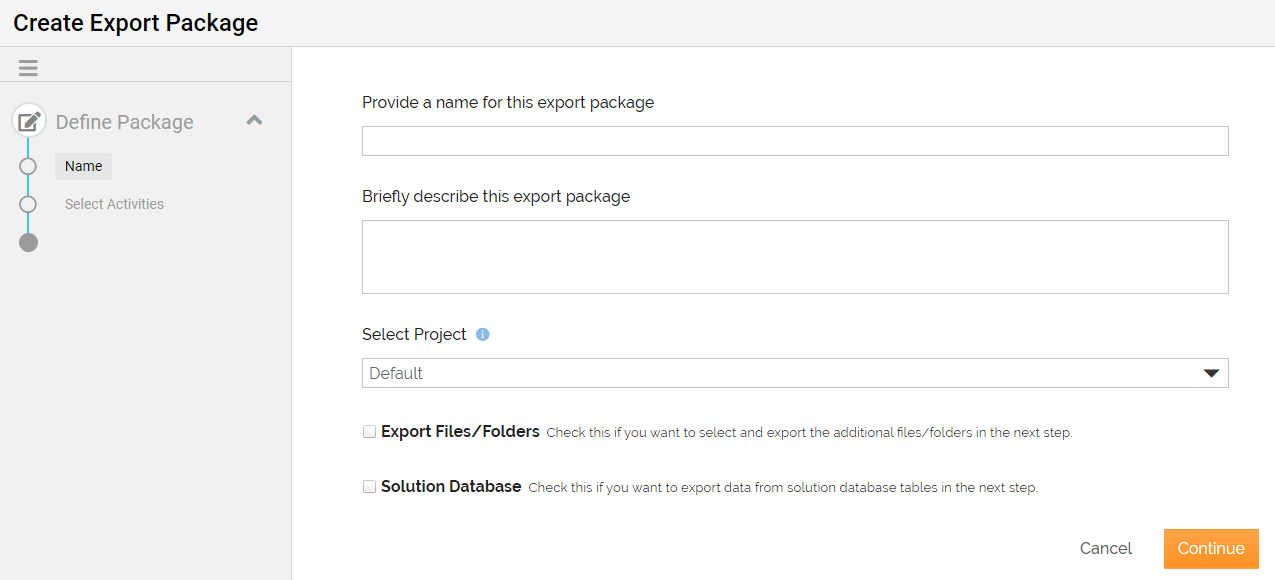
Task: Click the Select Activities step circle marker
Action: point(28,204)
